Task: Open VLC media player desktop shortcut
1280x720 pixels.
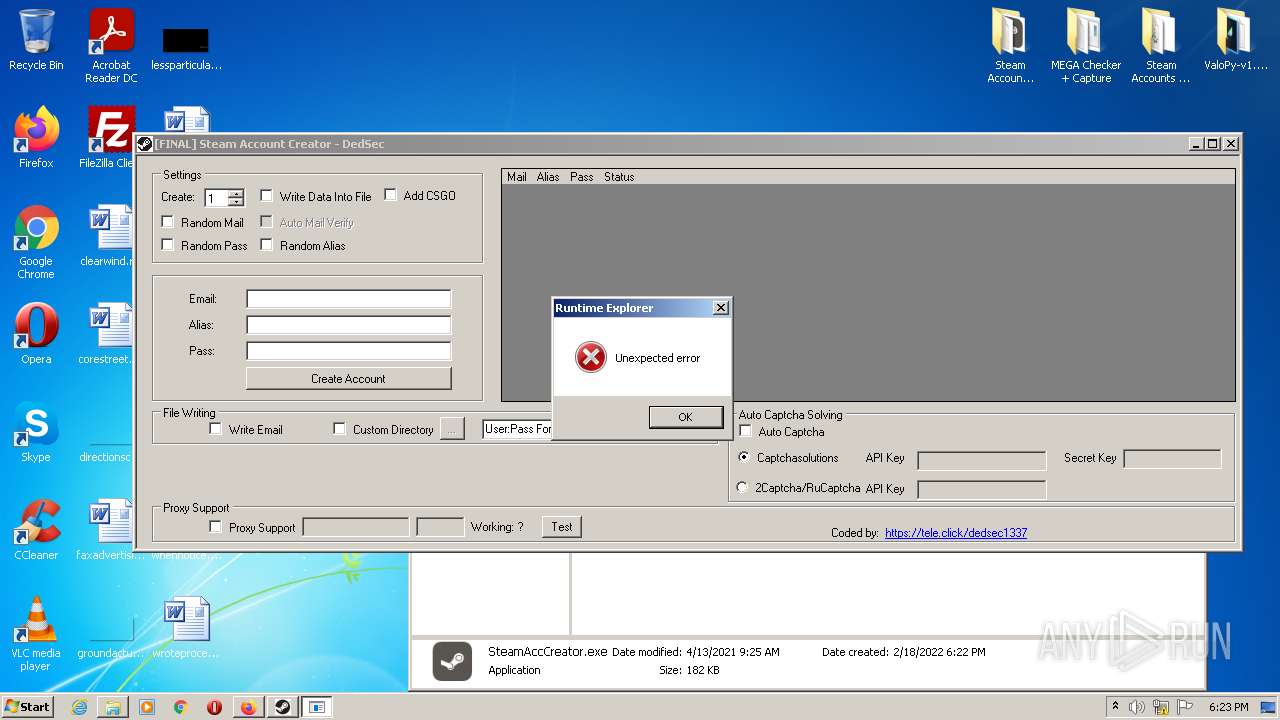Action: [x=36, y=633]
